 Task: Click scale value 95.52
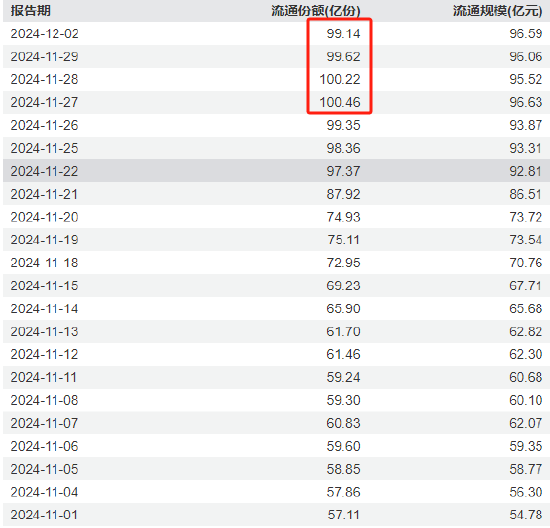click(x=525, y=79)
